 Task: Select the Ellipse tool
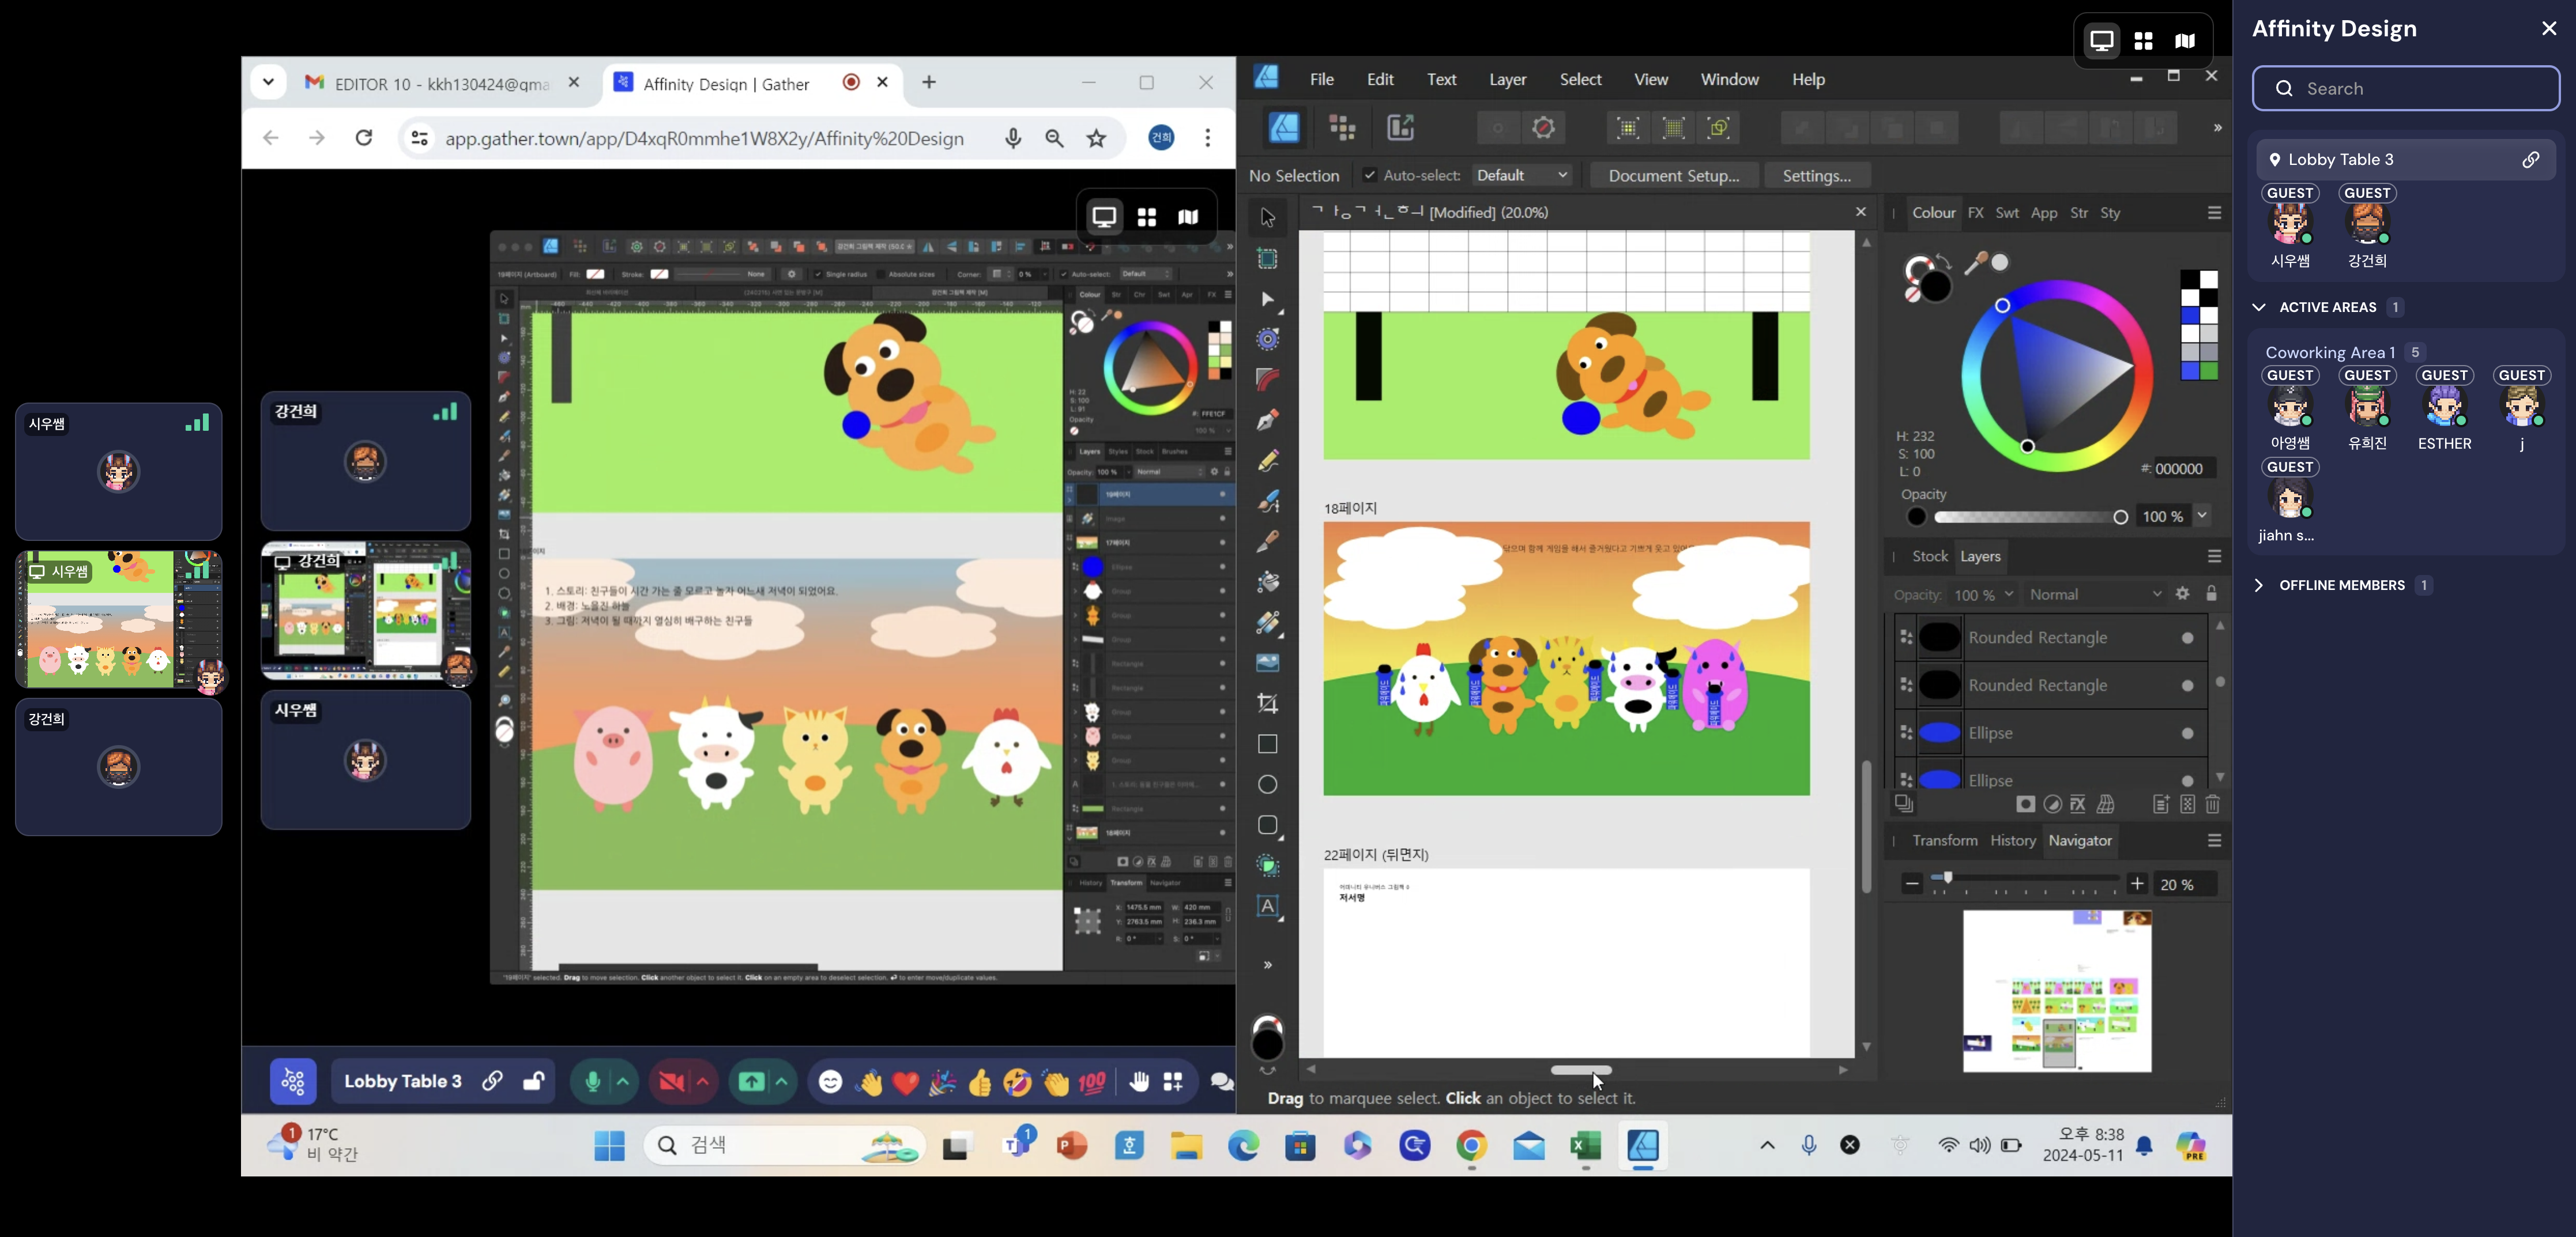(1267, 784)
